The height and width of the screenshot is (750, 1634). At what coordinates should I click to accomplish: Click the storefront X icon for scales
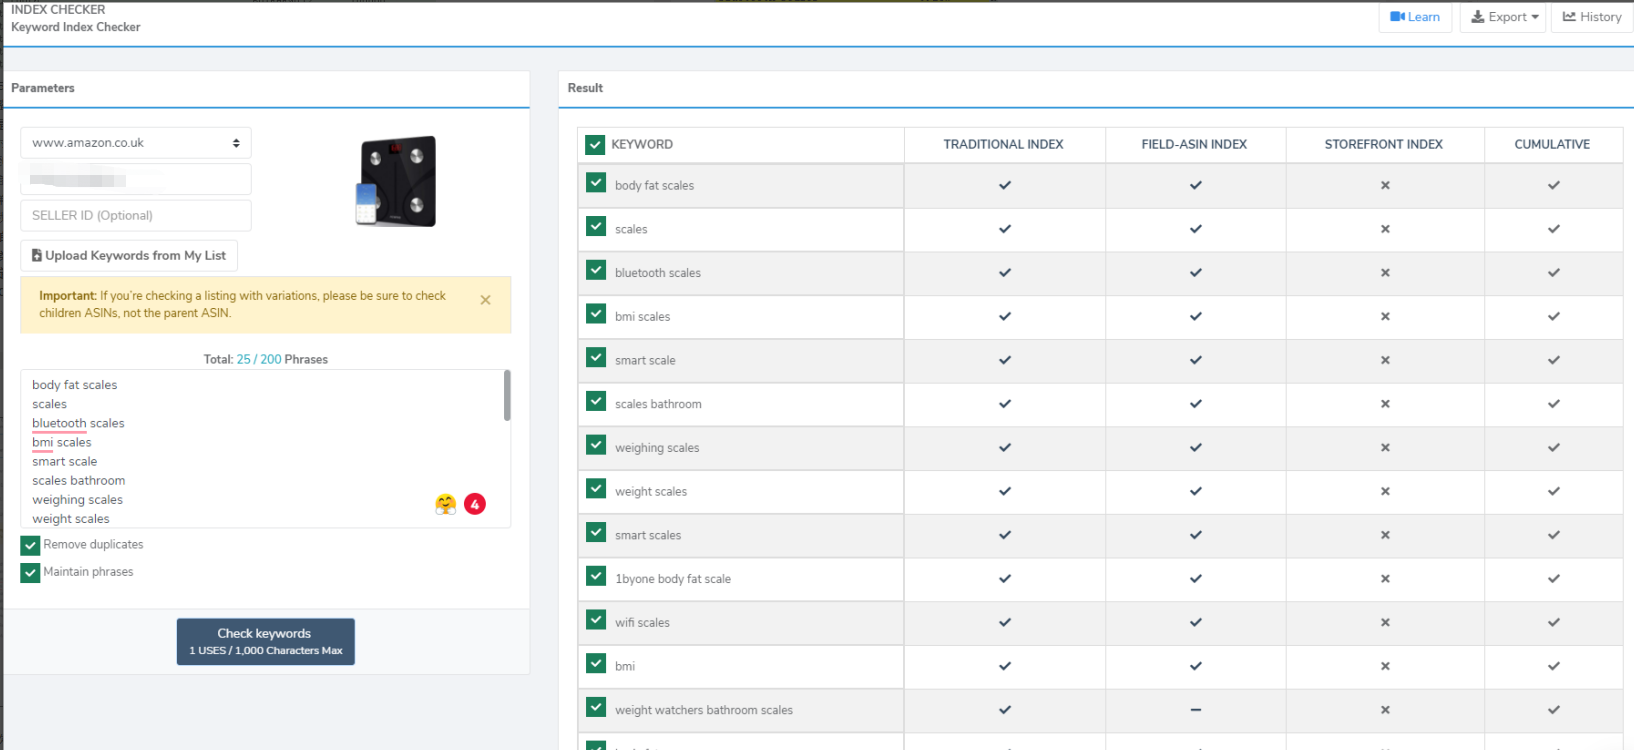tap(1385, 229)
